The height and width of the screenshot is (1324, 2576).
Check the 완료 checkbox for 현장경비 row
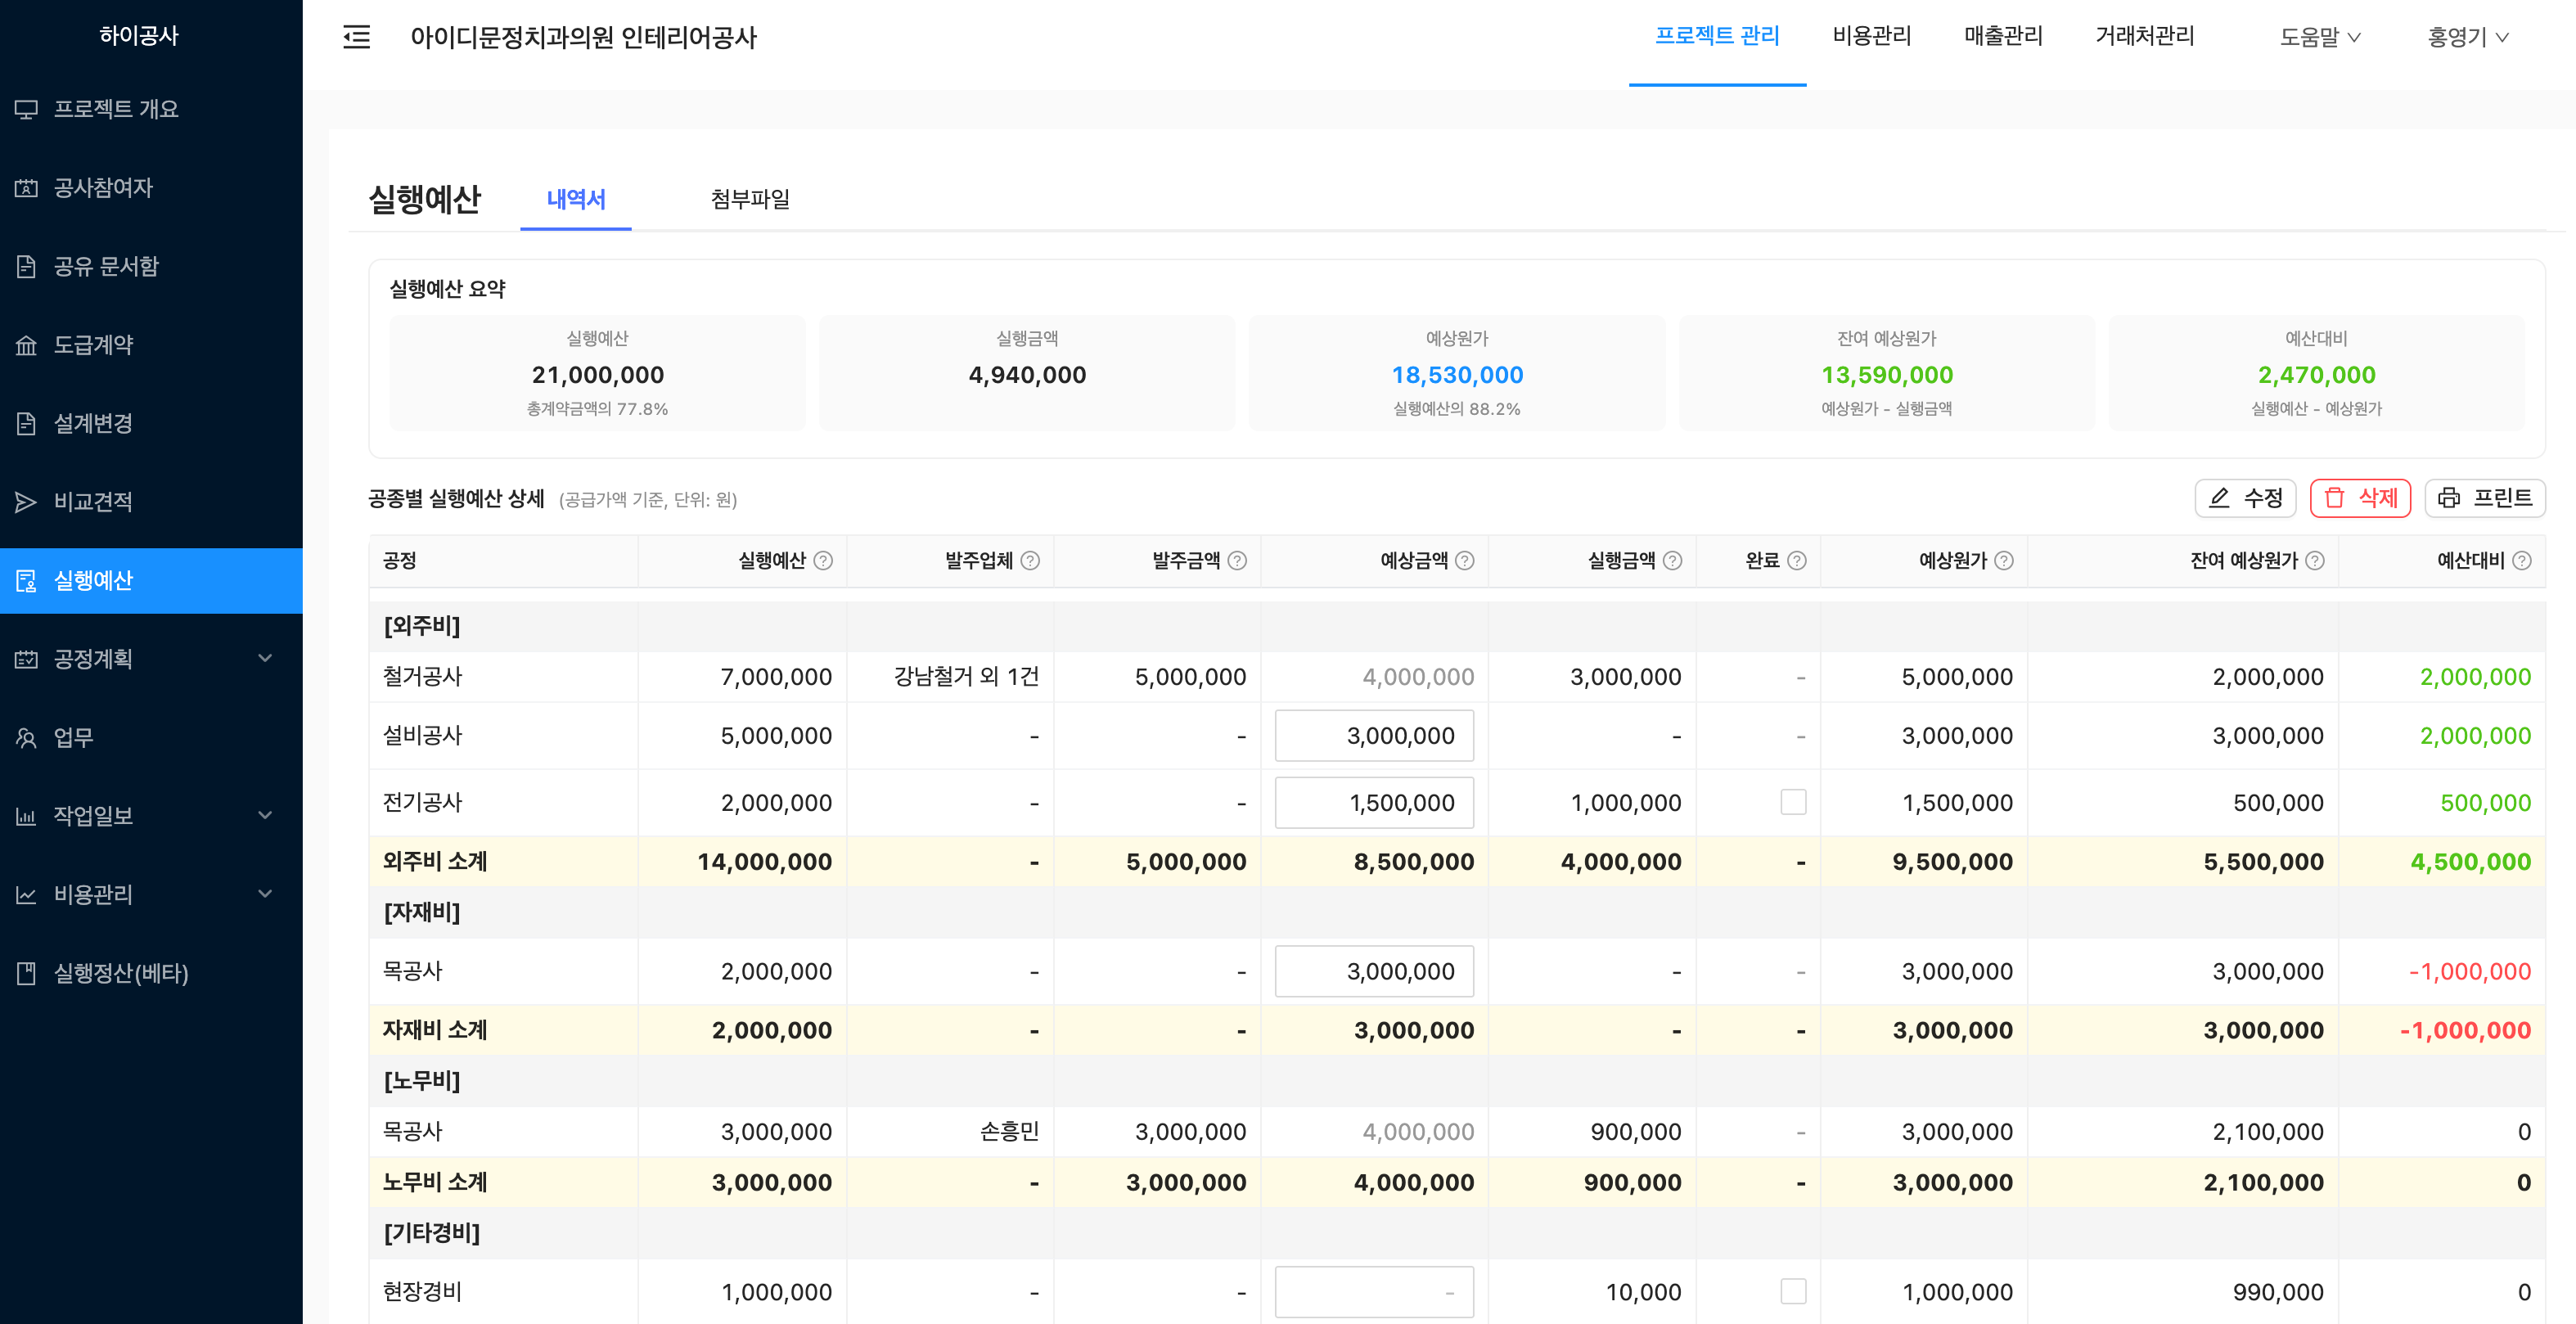(1793, 1291)
